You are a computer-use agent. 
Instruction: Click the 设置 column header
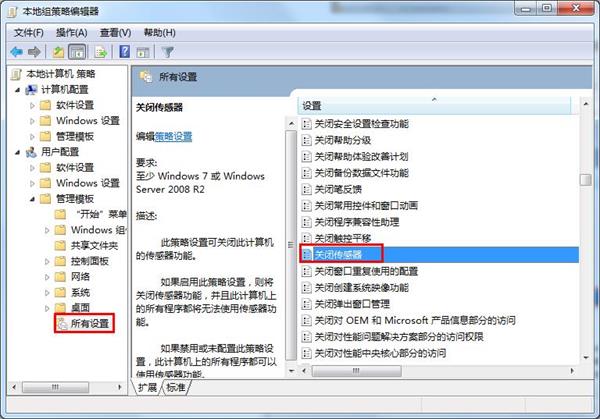434,106
